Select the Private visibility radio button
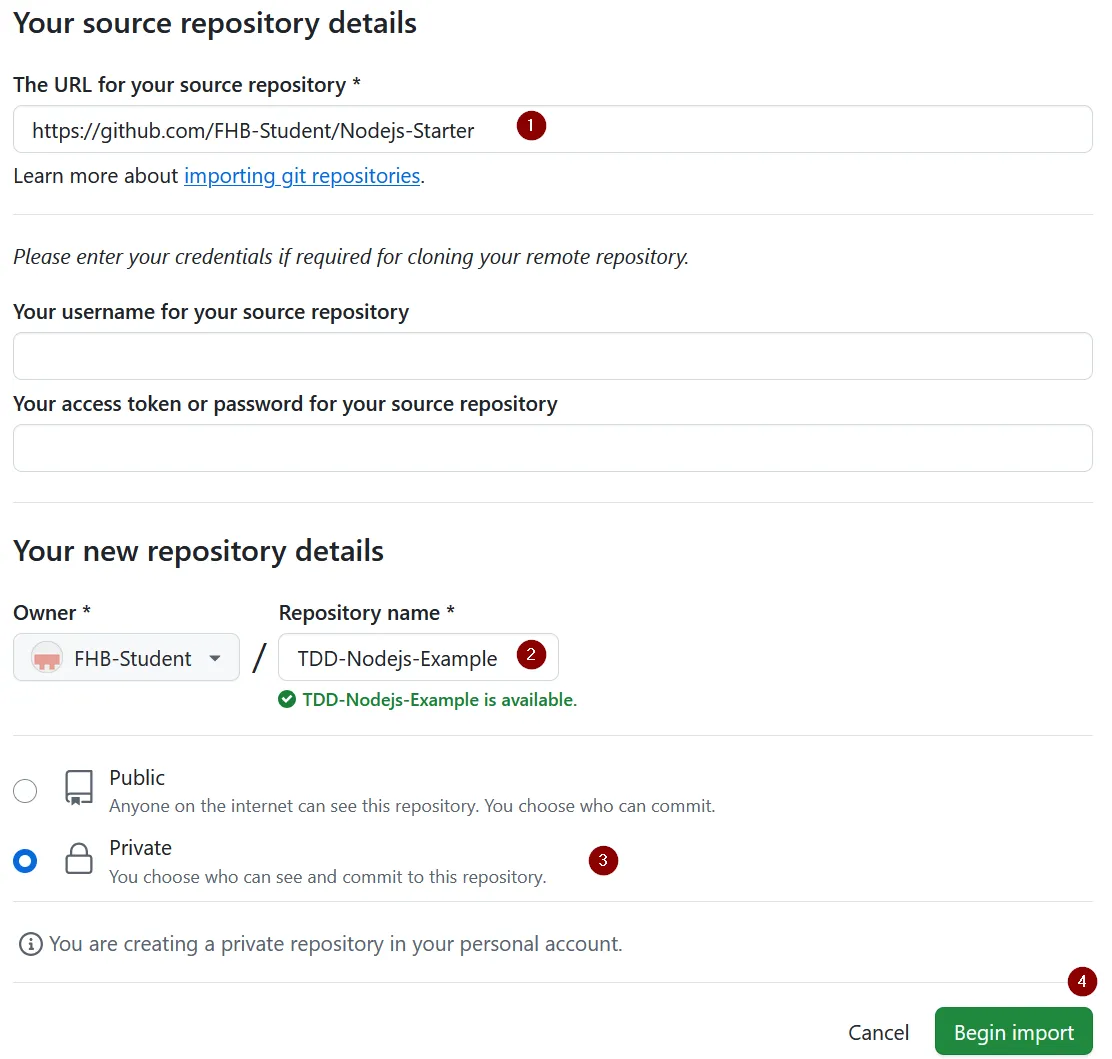Screen dimensions: 1112x1059 25,860
